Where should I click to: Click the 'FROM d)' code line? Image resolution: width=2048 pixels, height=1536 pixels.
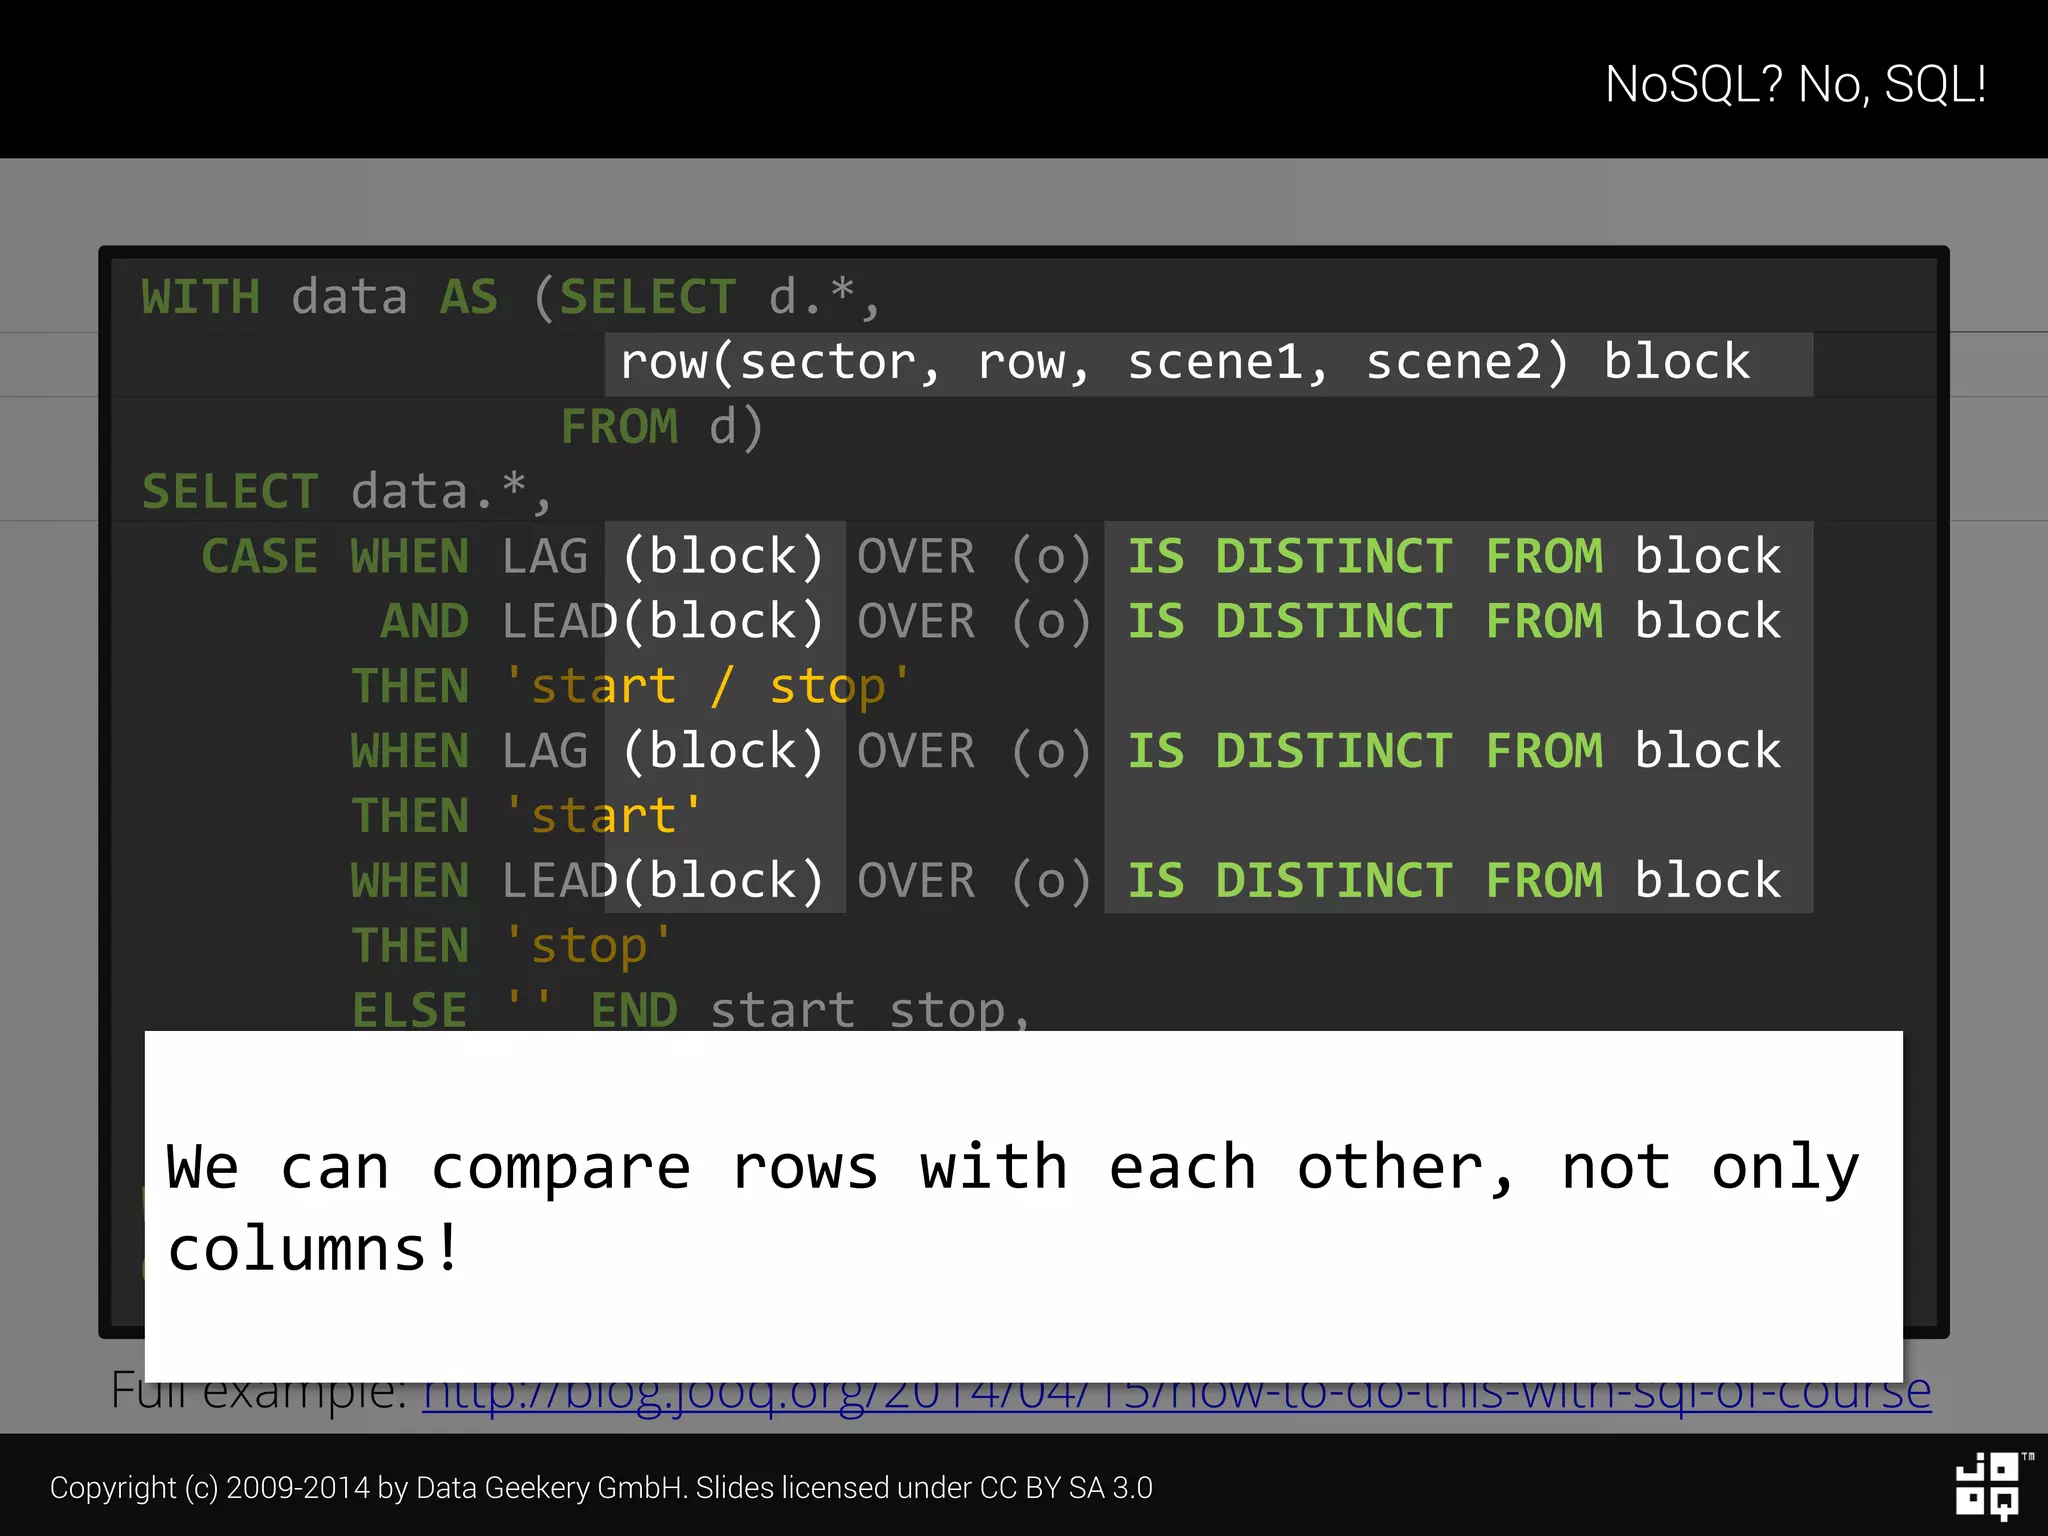662,427
